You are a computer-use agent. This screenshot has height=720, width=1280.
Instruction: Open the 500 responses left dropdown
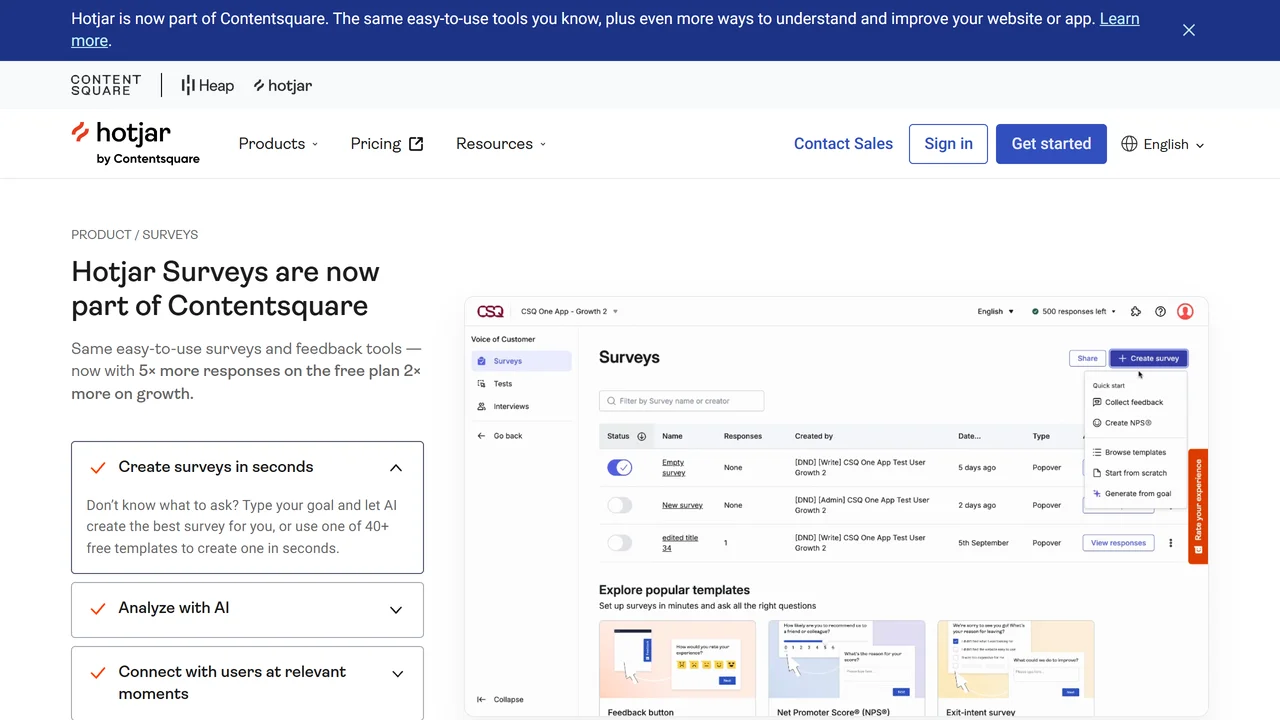[1074, 311]
